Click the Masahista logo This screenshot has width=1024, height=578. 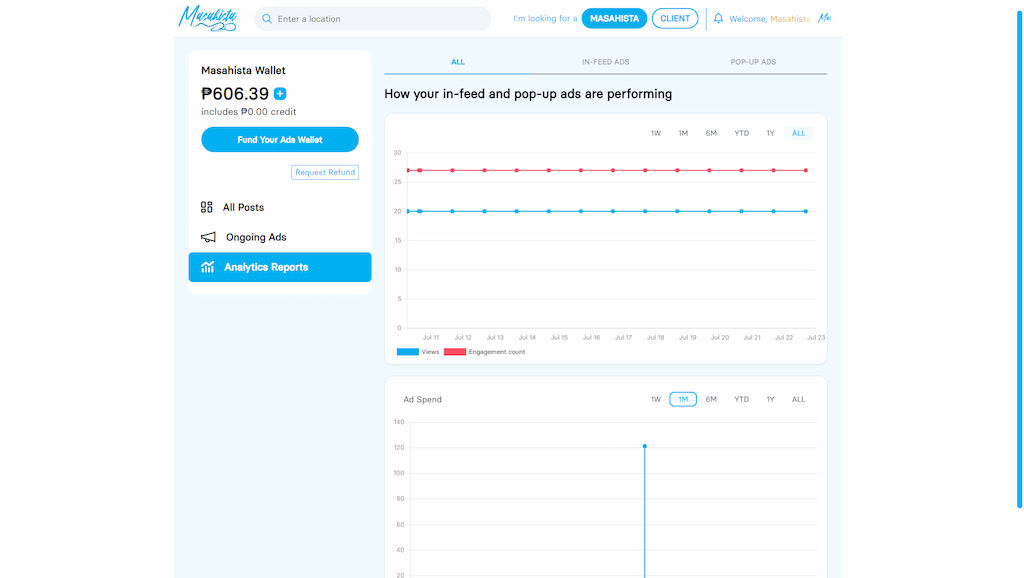[207, 18]
